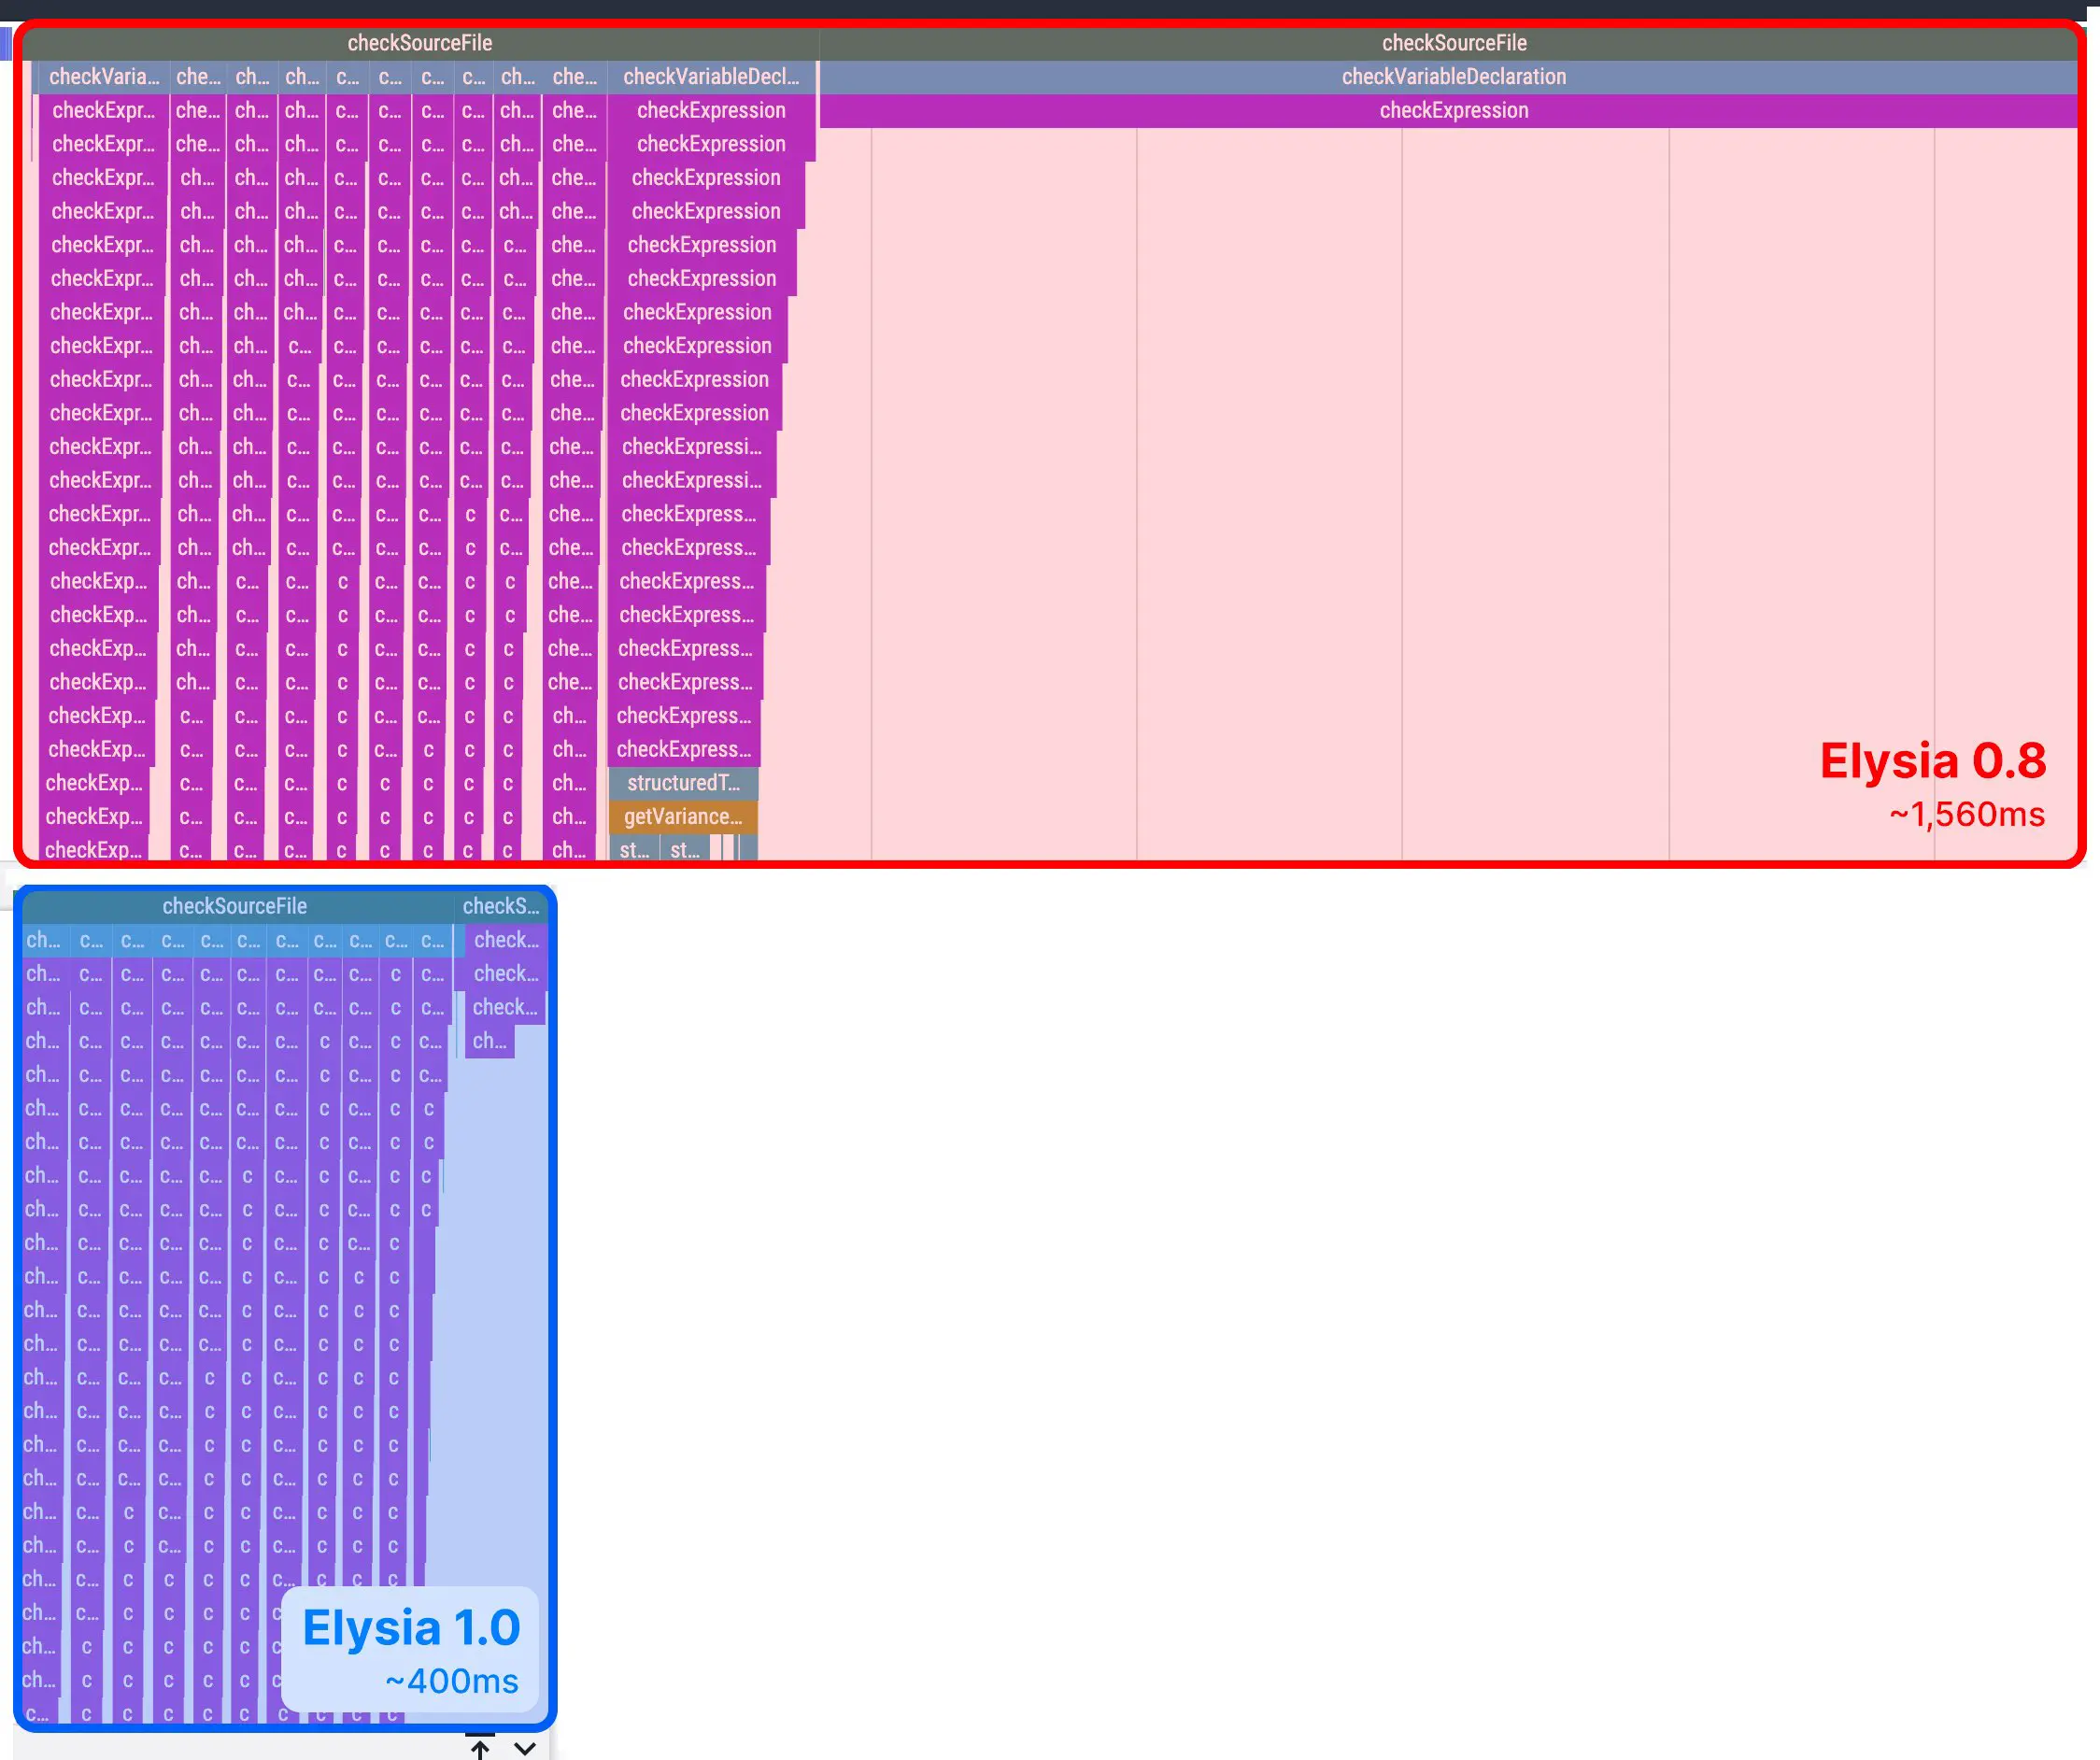Select the narrow ch frame in Elysia 1.0 fourth row
Image resolution: width=2100 pixels, height=1760 pixels.
coord(489,1041)
